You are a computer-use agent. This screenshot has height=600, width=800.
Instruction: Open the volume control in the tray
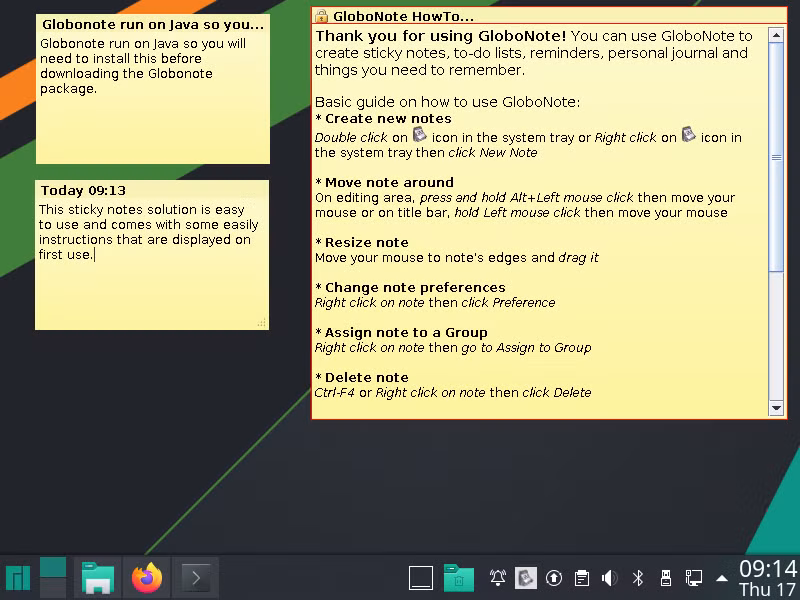click(609, 578)
